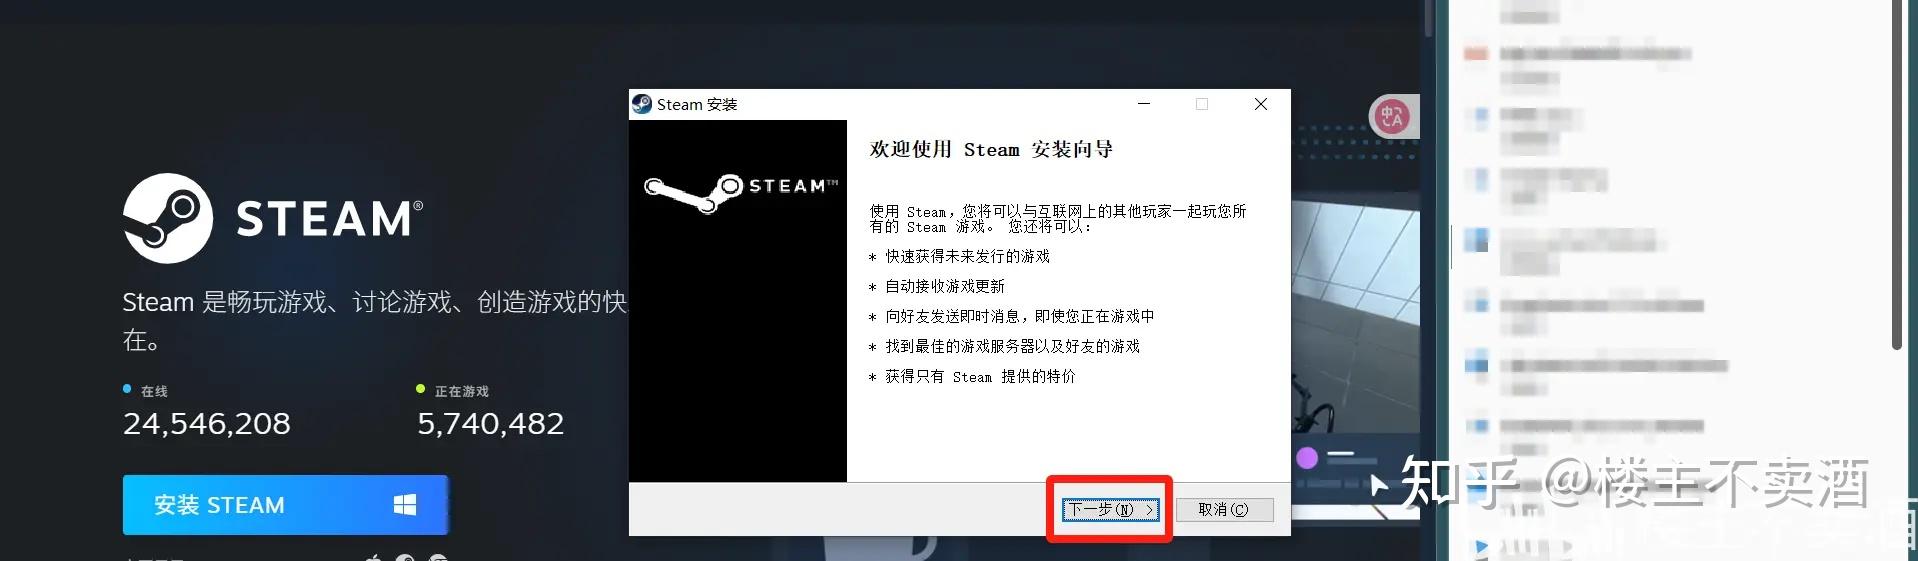Click the large round Steam logo on webpage
The height and width of the screenshot is (561, 1918).
[168, 218]
